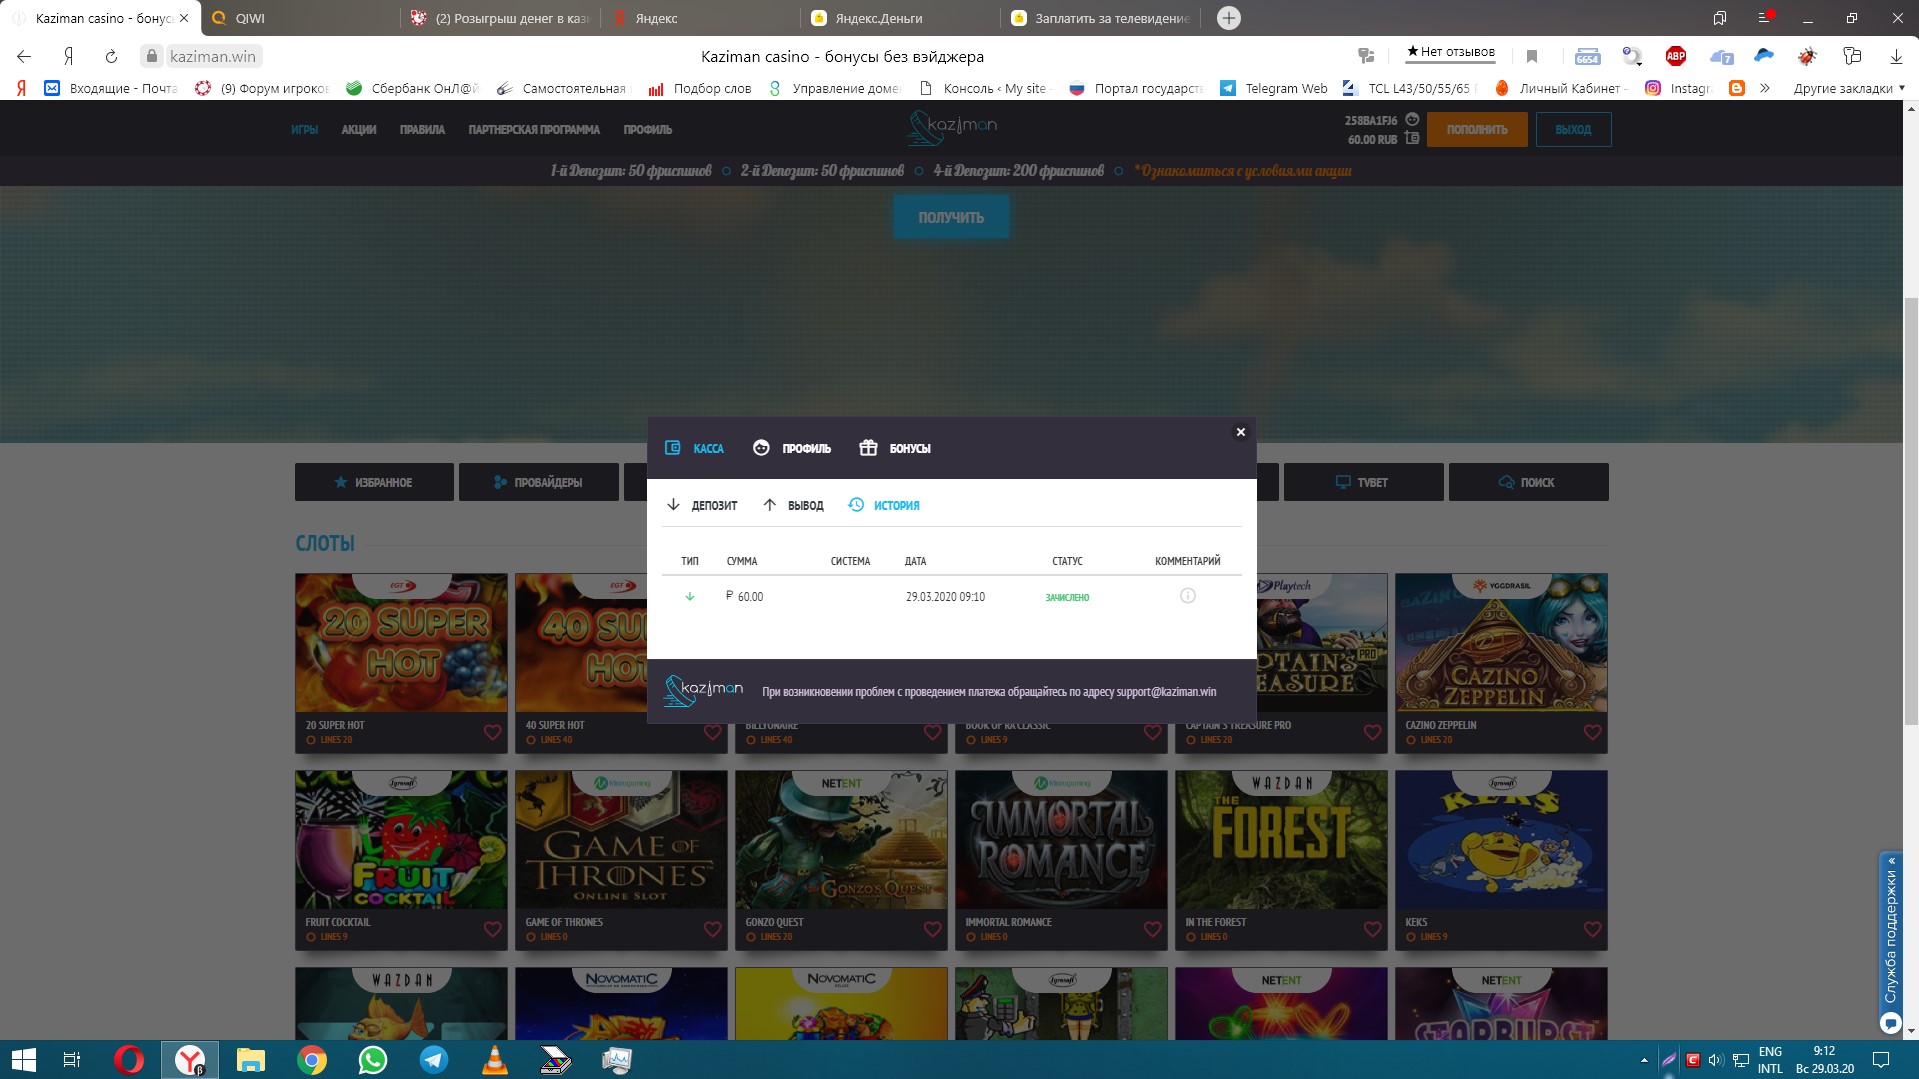Click the info icon in the Комментарий column
This screenshot has width=1919, height=1079.
pos(1187,596)
